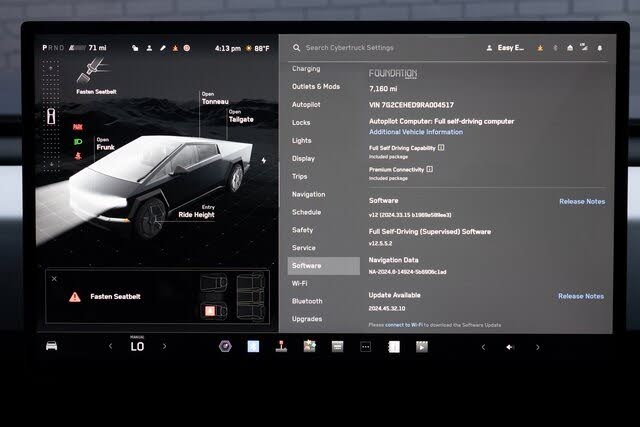This screenshot has height=427, width=640.
Task: Open the Charging settings menu
Action: coord(306,69)
